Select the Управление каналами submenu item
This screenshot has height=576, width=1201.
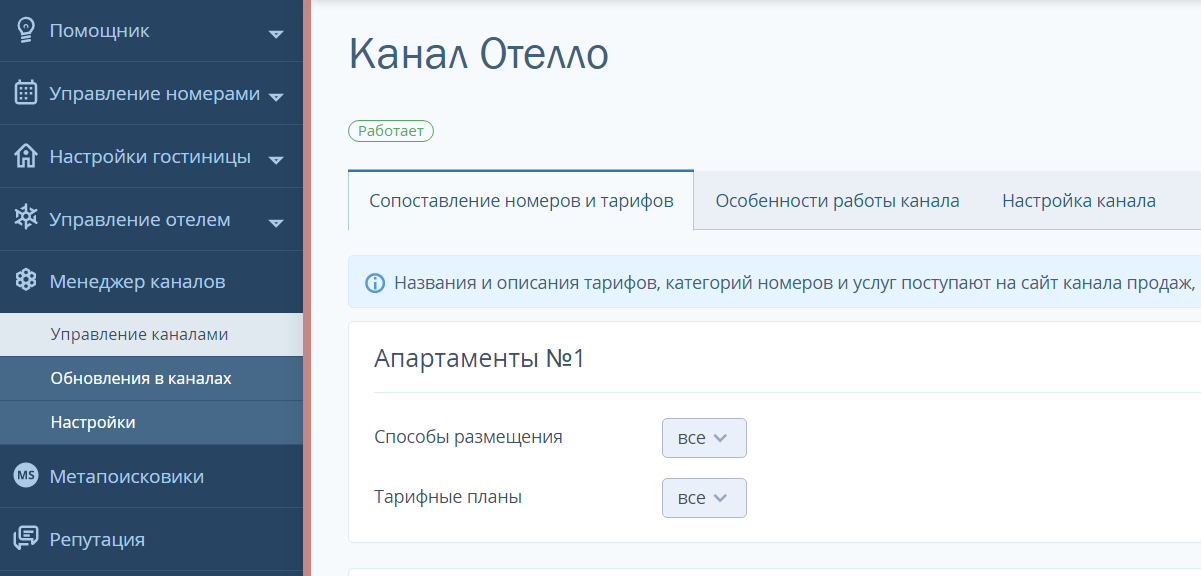151,335
